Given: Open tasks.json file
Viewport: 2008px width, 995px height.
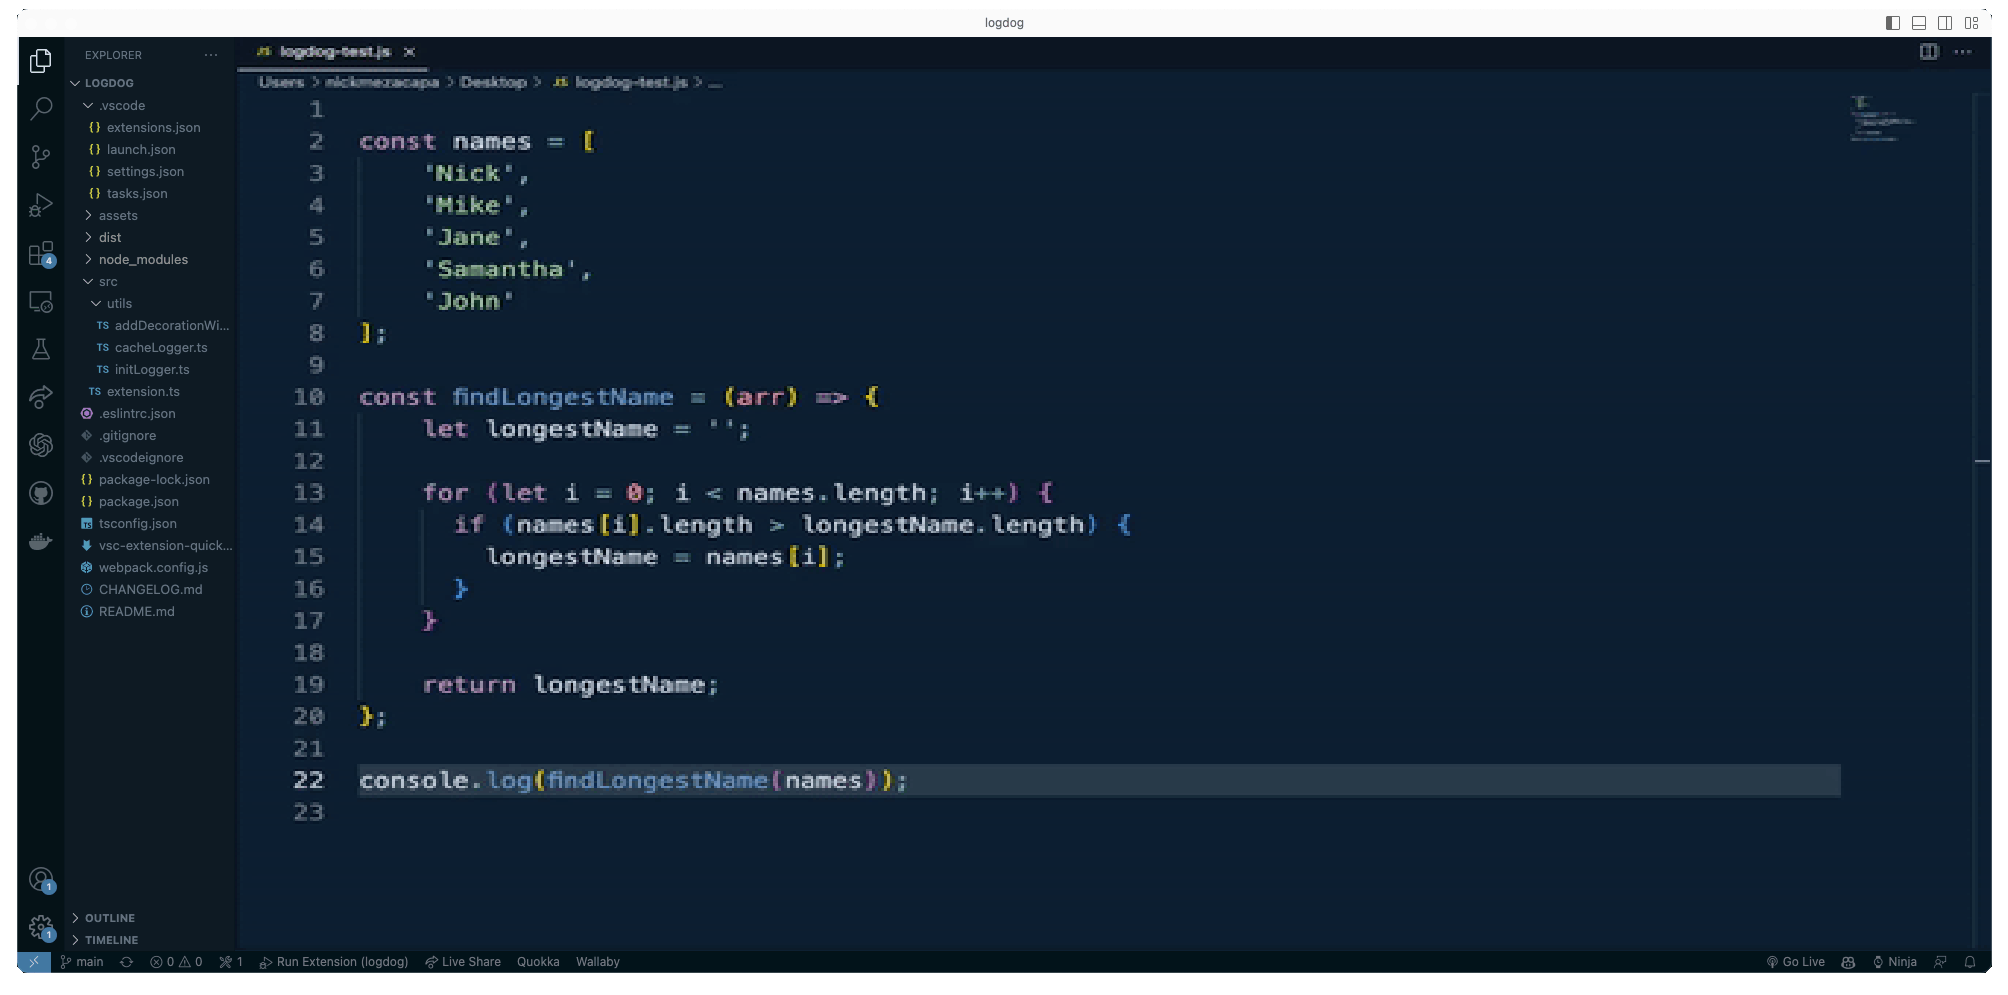Looking at the screenshot, I should click(137, 193).
